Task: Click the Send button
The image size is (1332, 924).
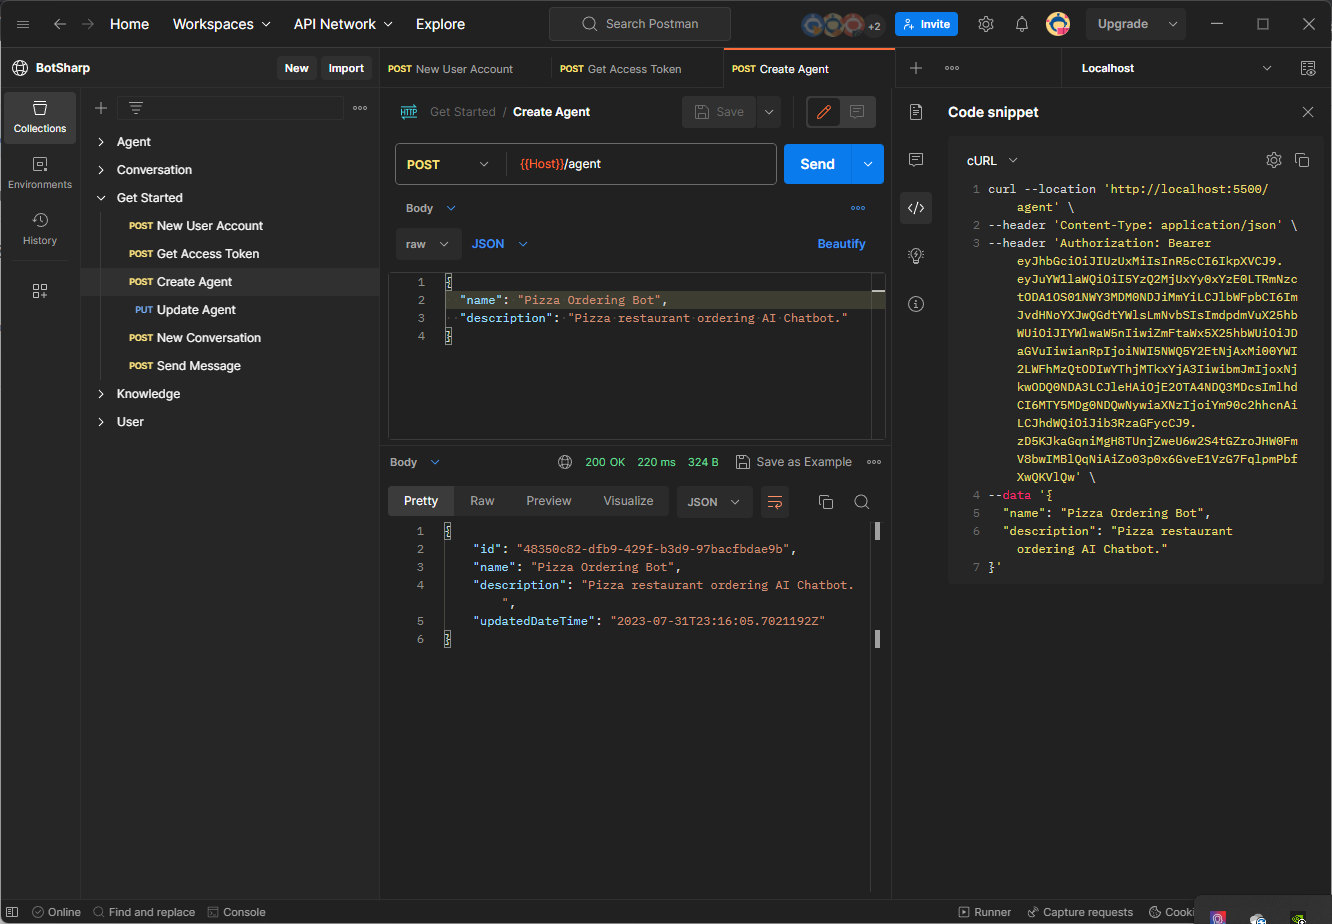Action: tap(817, 164)
